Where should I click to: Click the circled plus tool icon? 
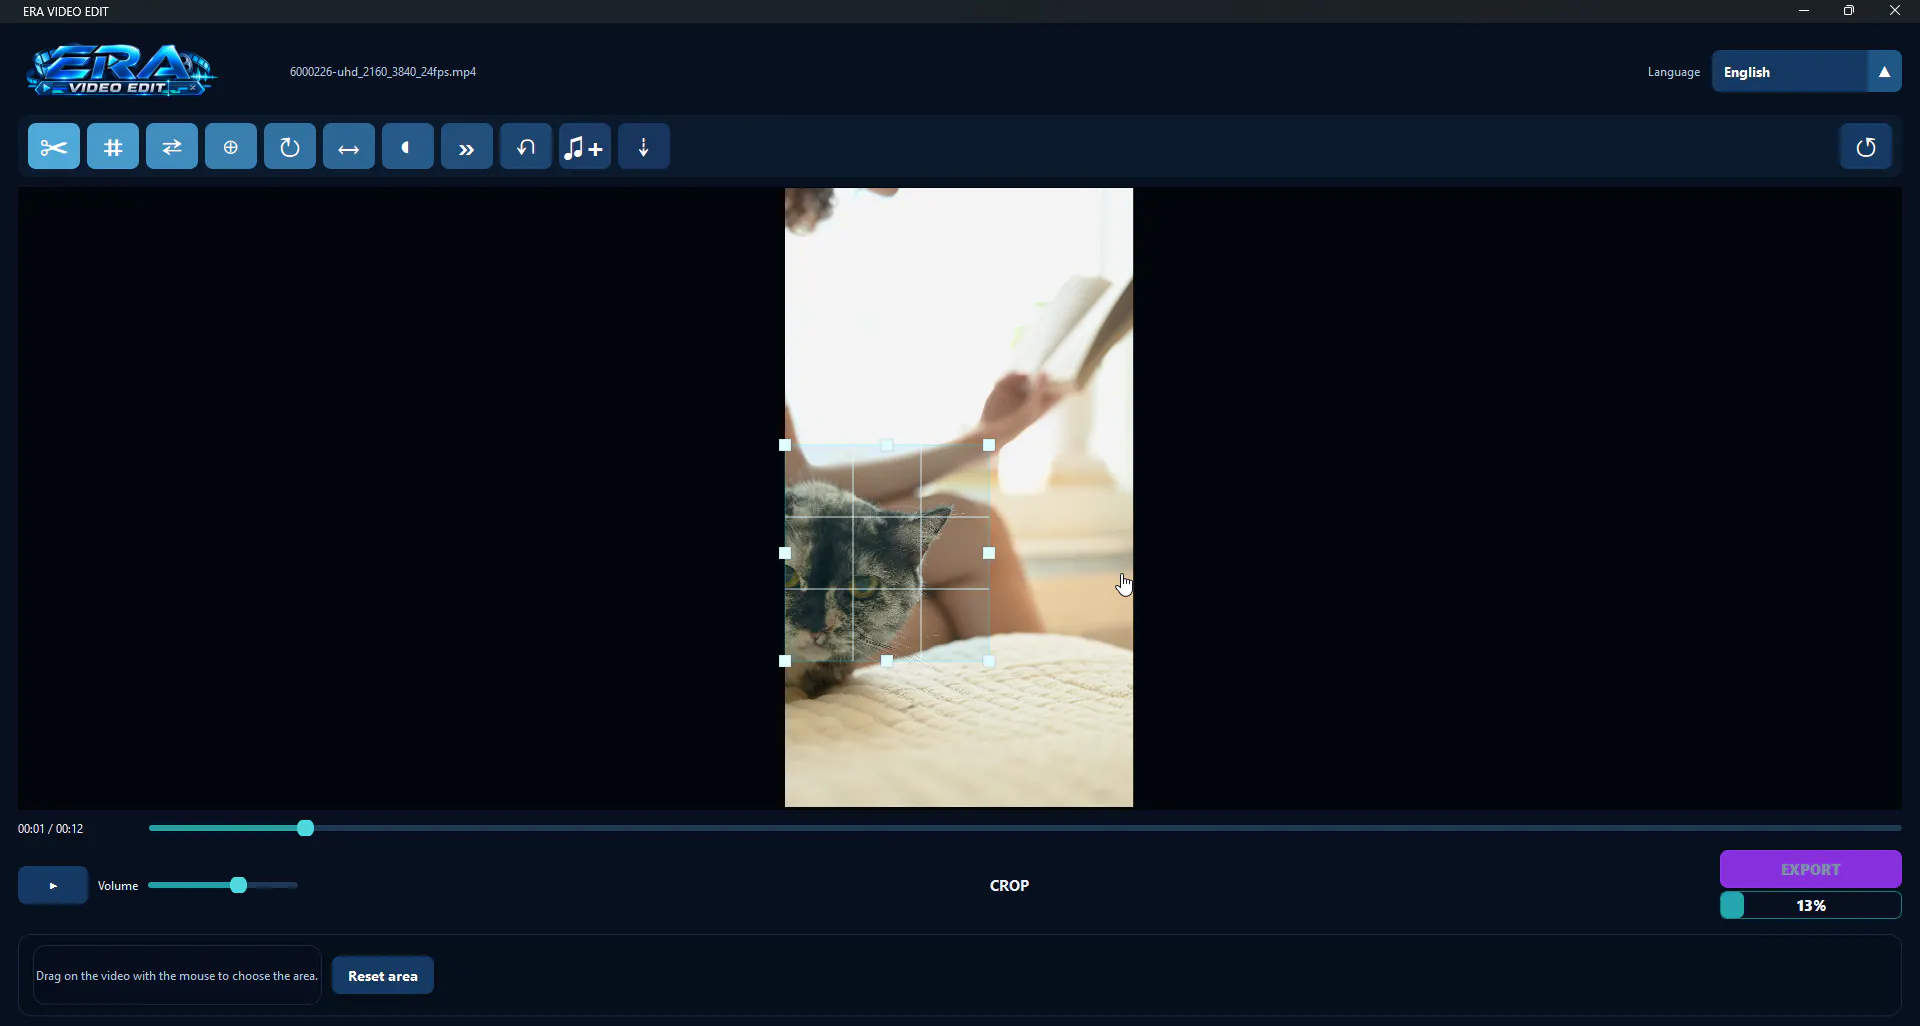coord(231,147)
